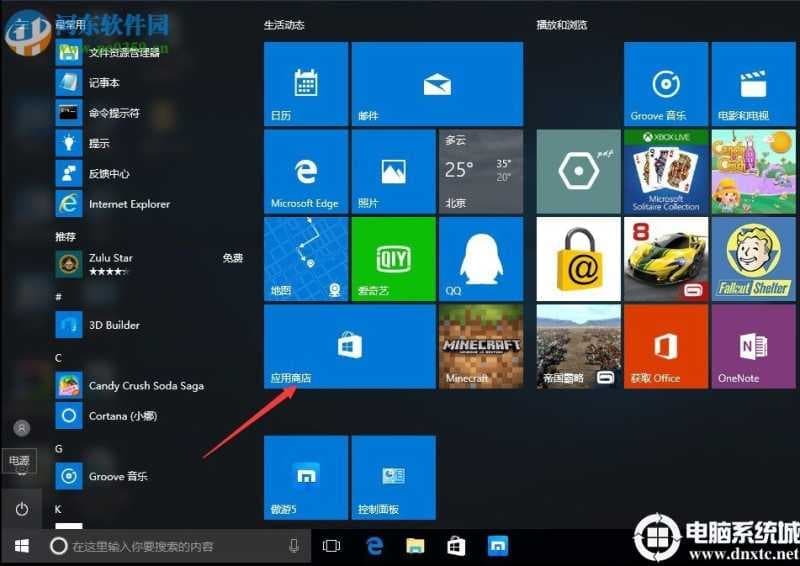Open the 帝国霸略 game tile
Viewport: 800px width, 566px height.
[579, 347]
